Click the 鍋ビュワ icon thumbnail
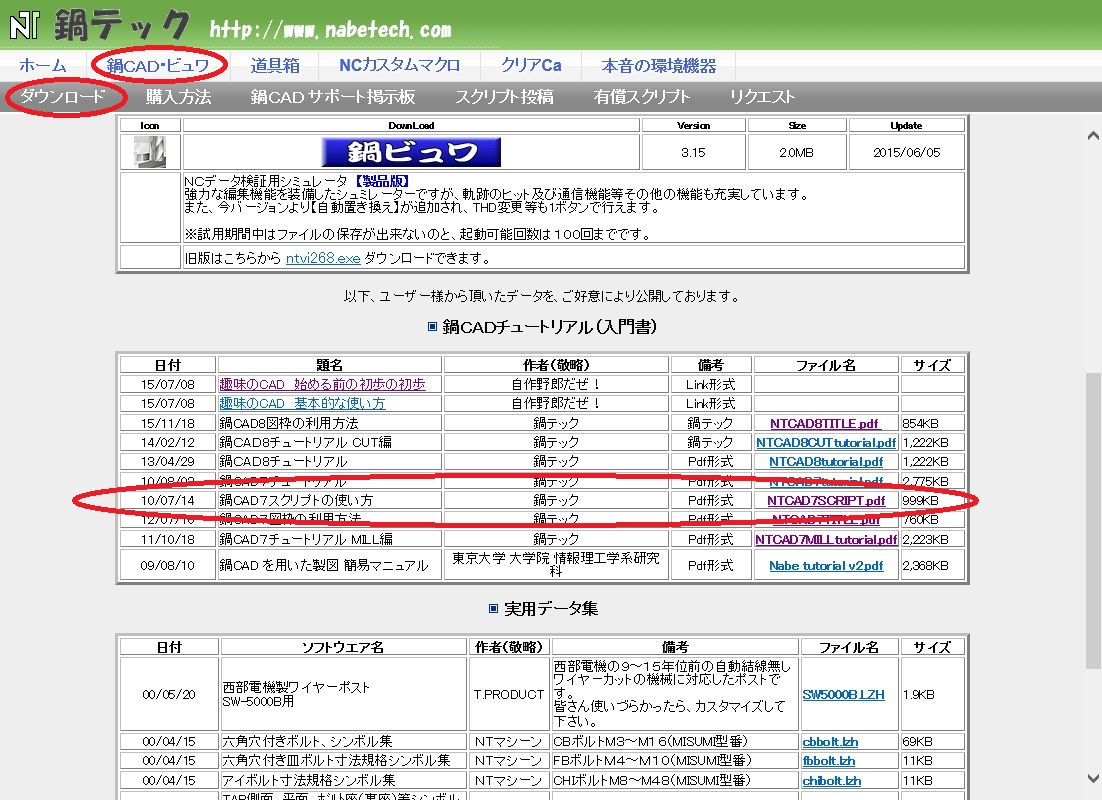The image size is (1102, 800). 150,152
